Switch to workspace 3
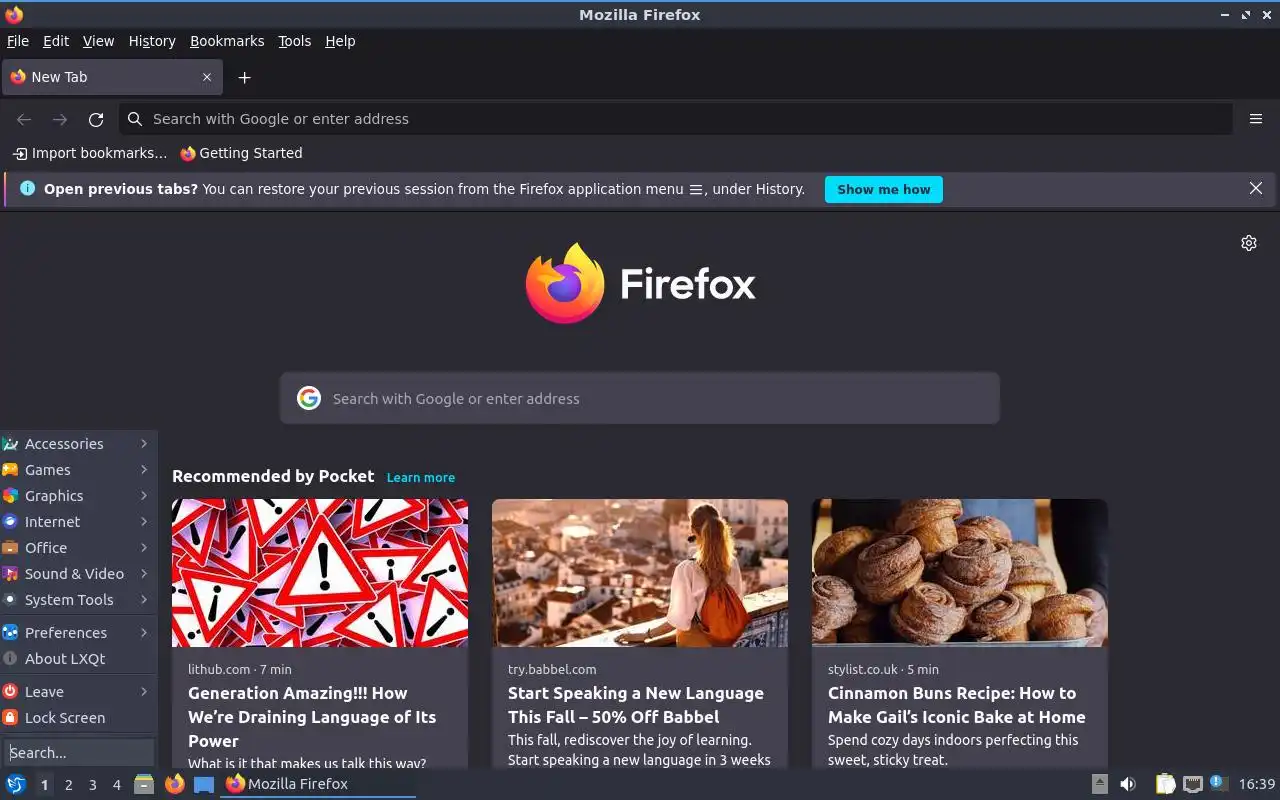Viewport: 1280px width, 800px height. coord(92,785)
